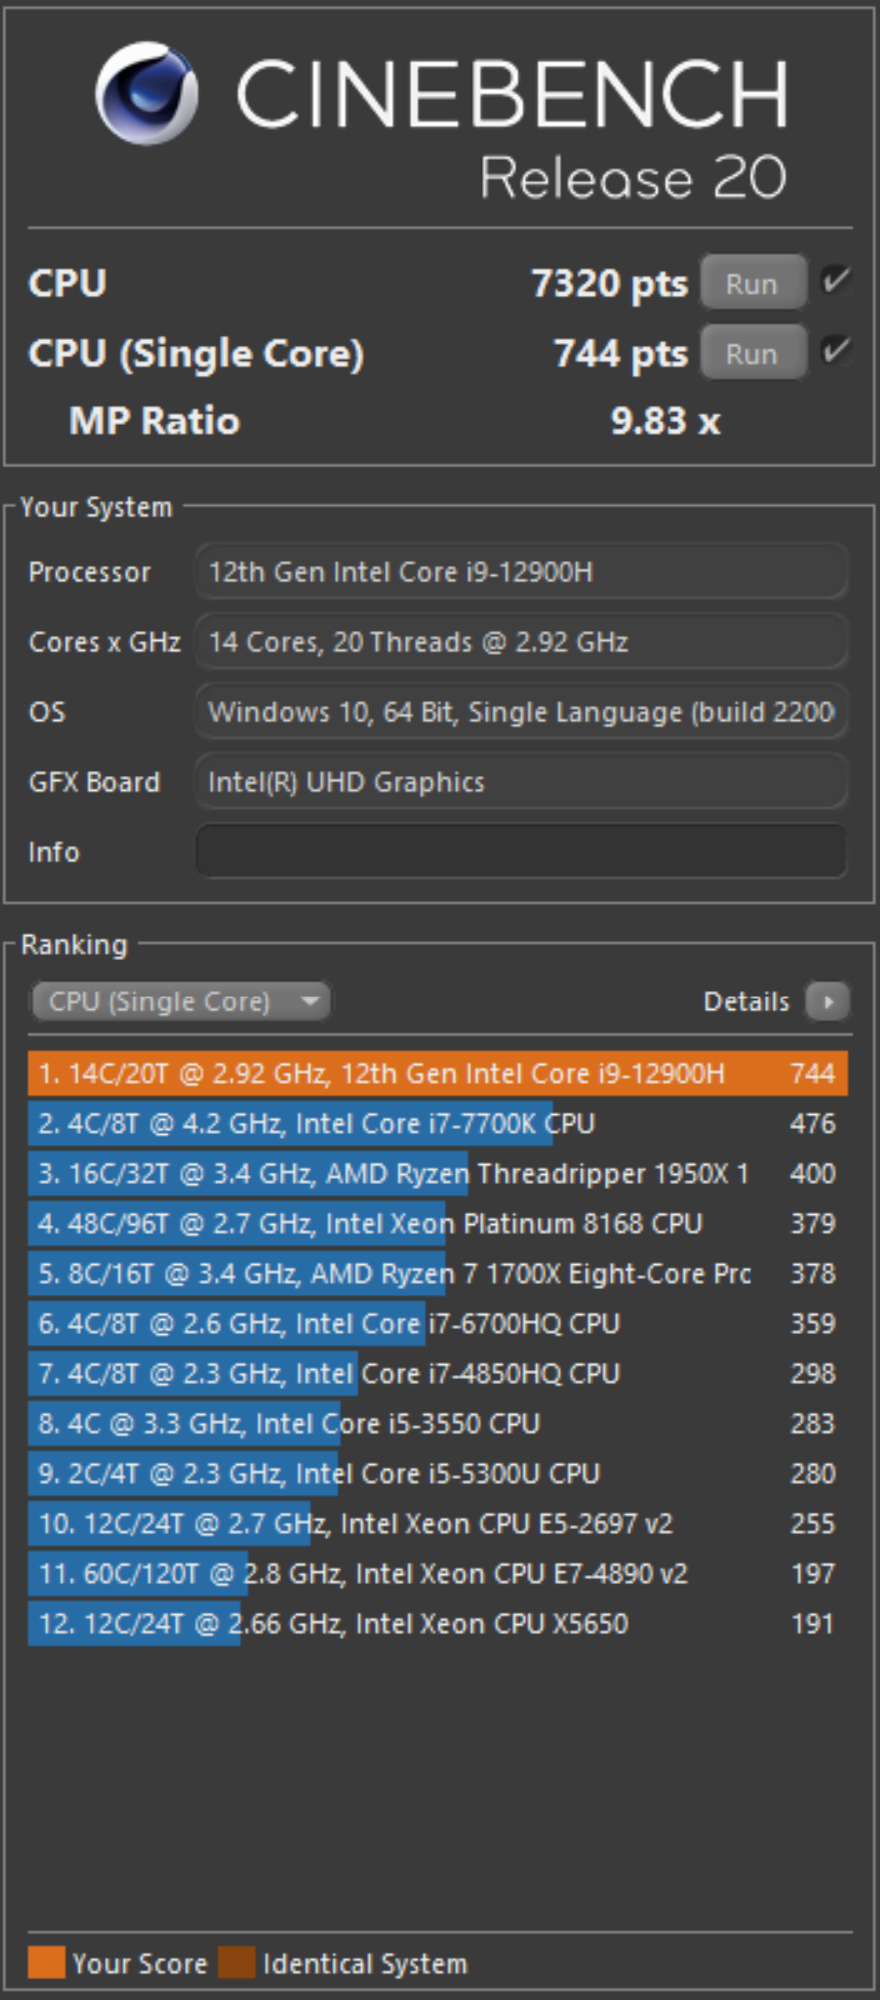Click the Processor name field
This screenshot has width=880, height=2000.
[521, 572]
